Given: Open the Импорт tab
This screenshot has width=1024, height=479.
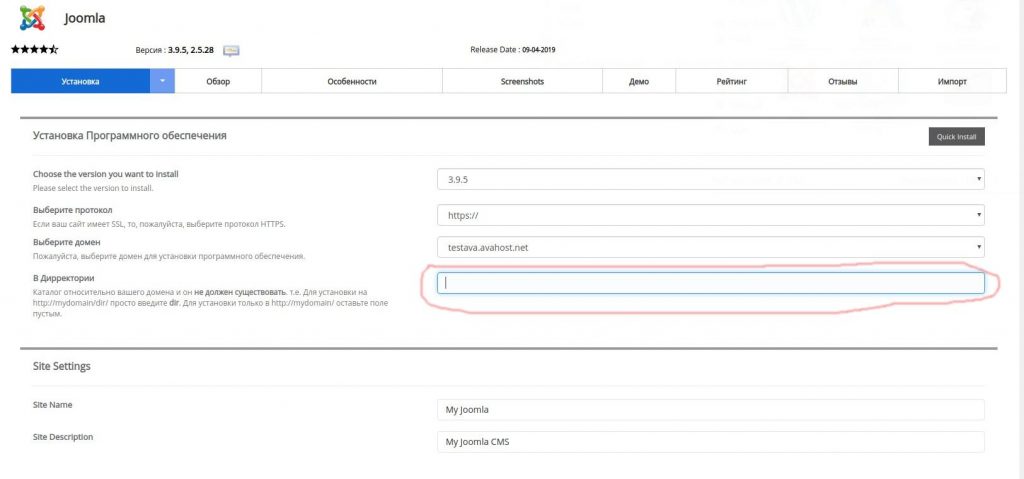Looking at the screenshot, I should click(952, 82).
